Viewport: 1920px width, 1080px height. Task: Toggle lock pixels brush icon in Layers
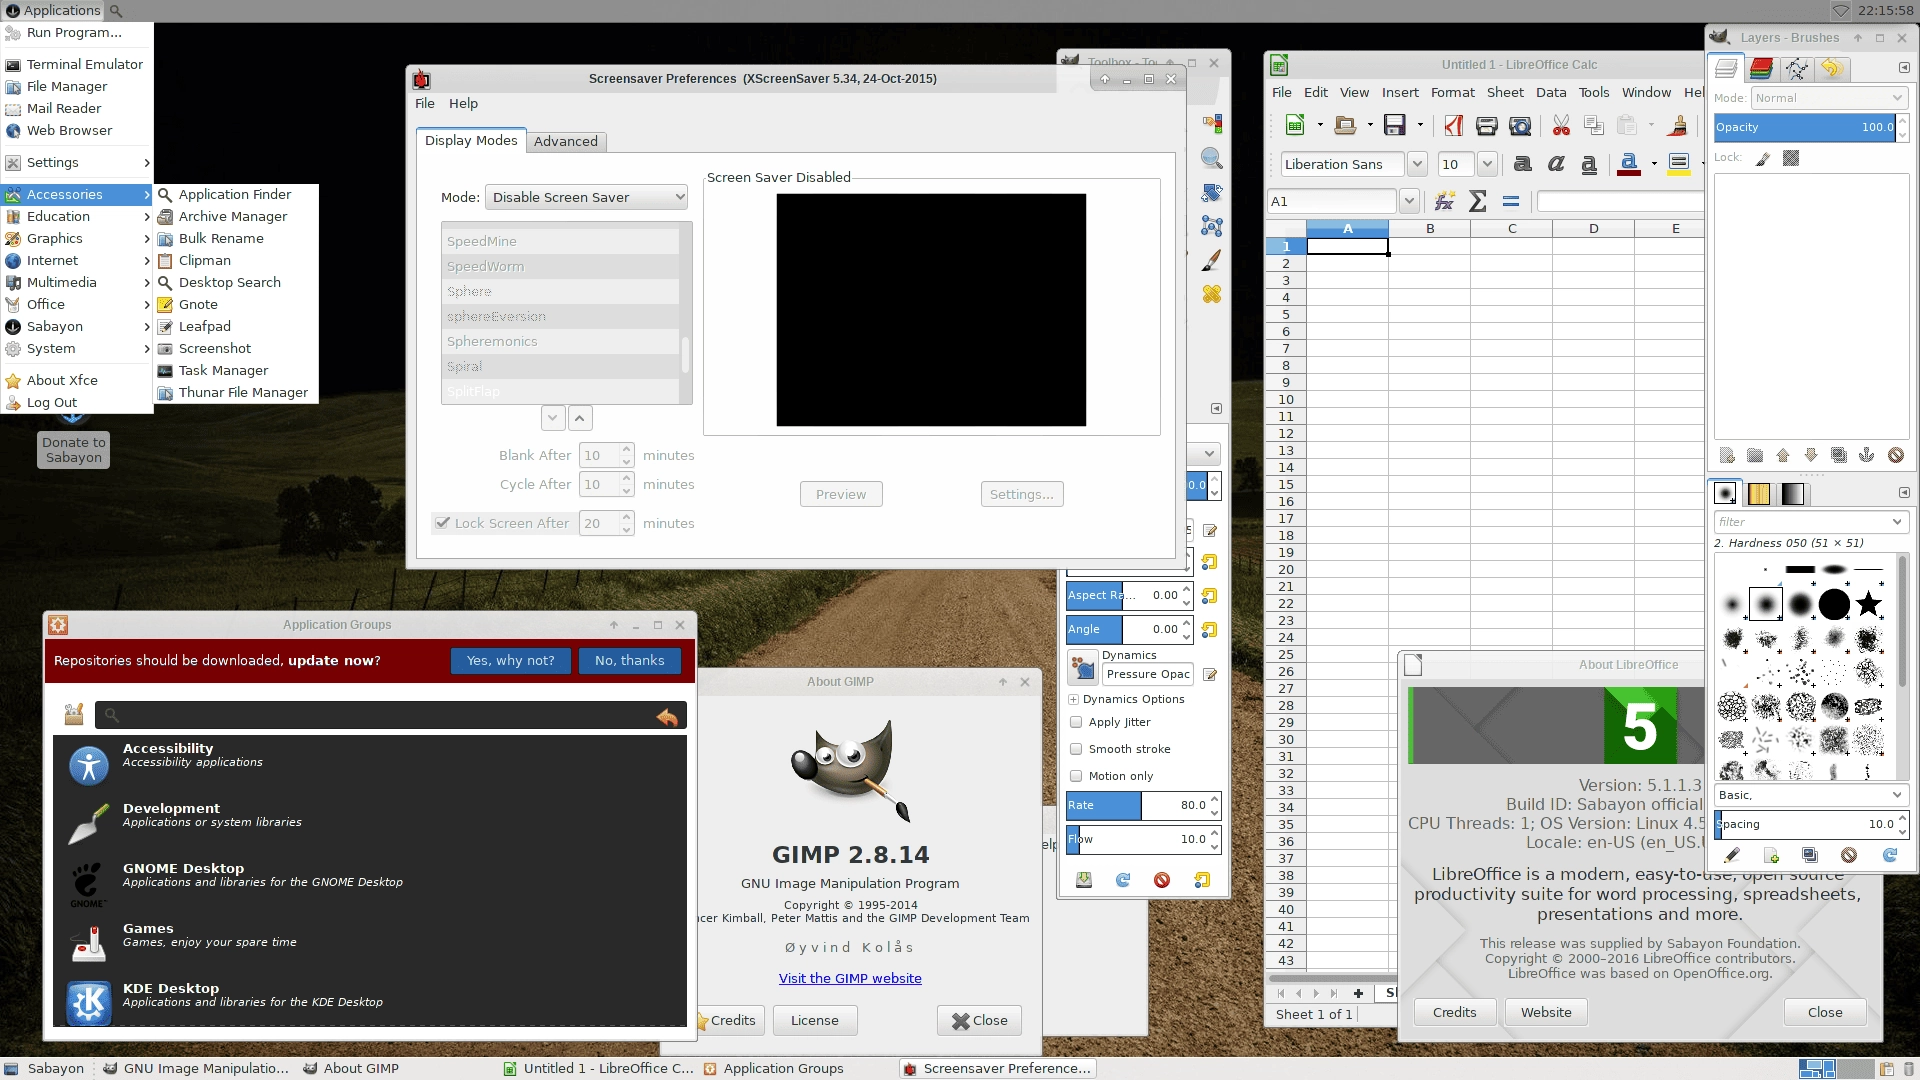coord(1763,158)
